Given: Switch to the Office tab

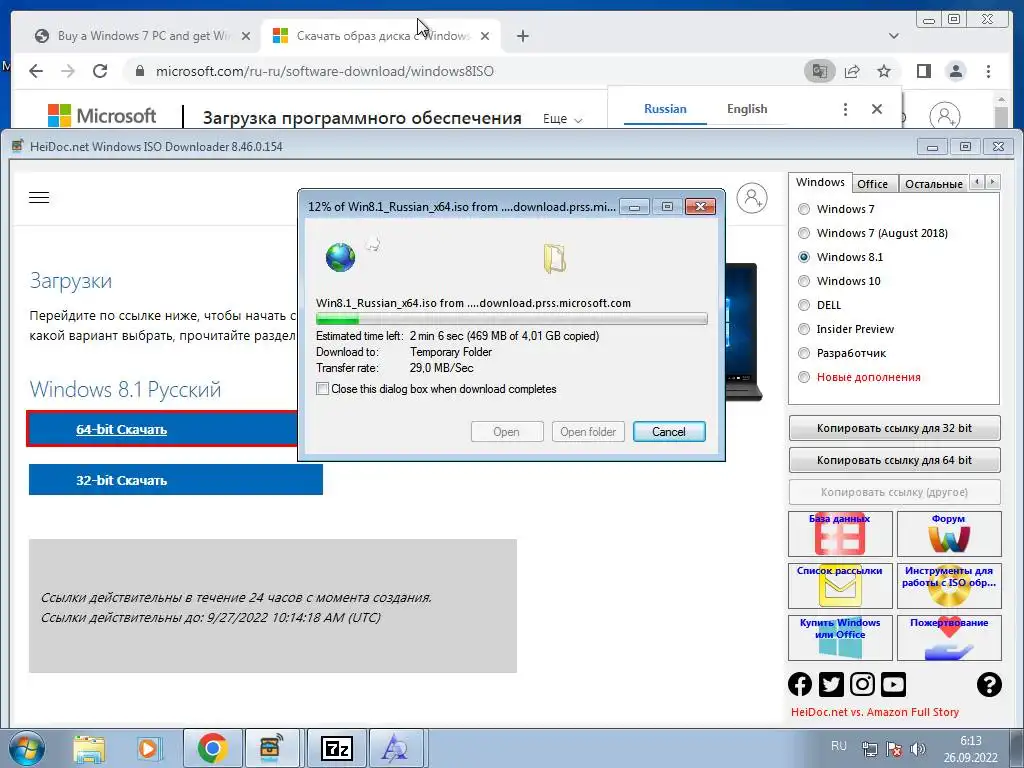Looking at the screenshot, I should 872,184.
